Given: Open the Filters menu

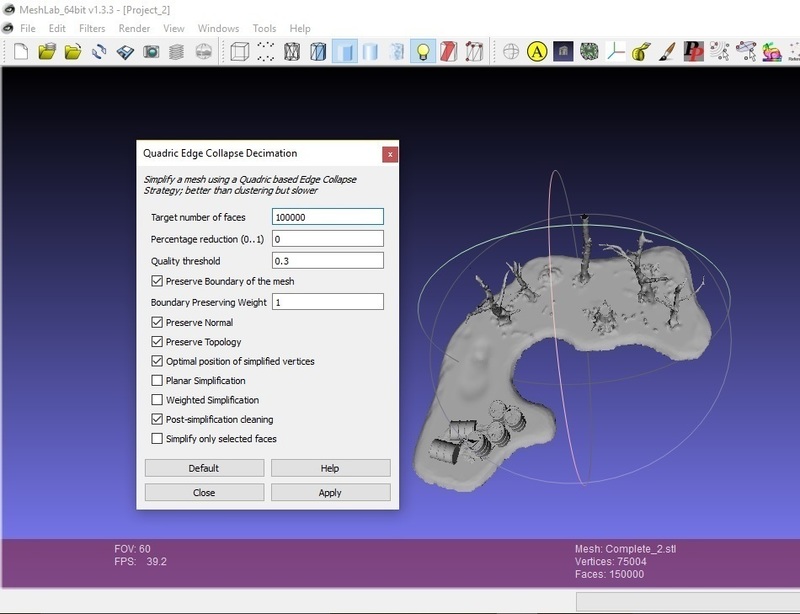Looking at the screenshot, I should pyautogui.click(x=92, y=29).
